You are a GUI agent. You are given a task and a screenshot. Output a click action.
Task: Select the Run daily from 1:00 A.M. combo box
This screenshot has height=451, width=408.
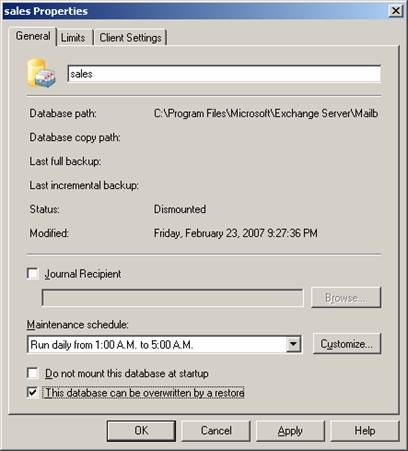coord(164,344)
